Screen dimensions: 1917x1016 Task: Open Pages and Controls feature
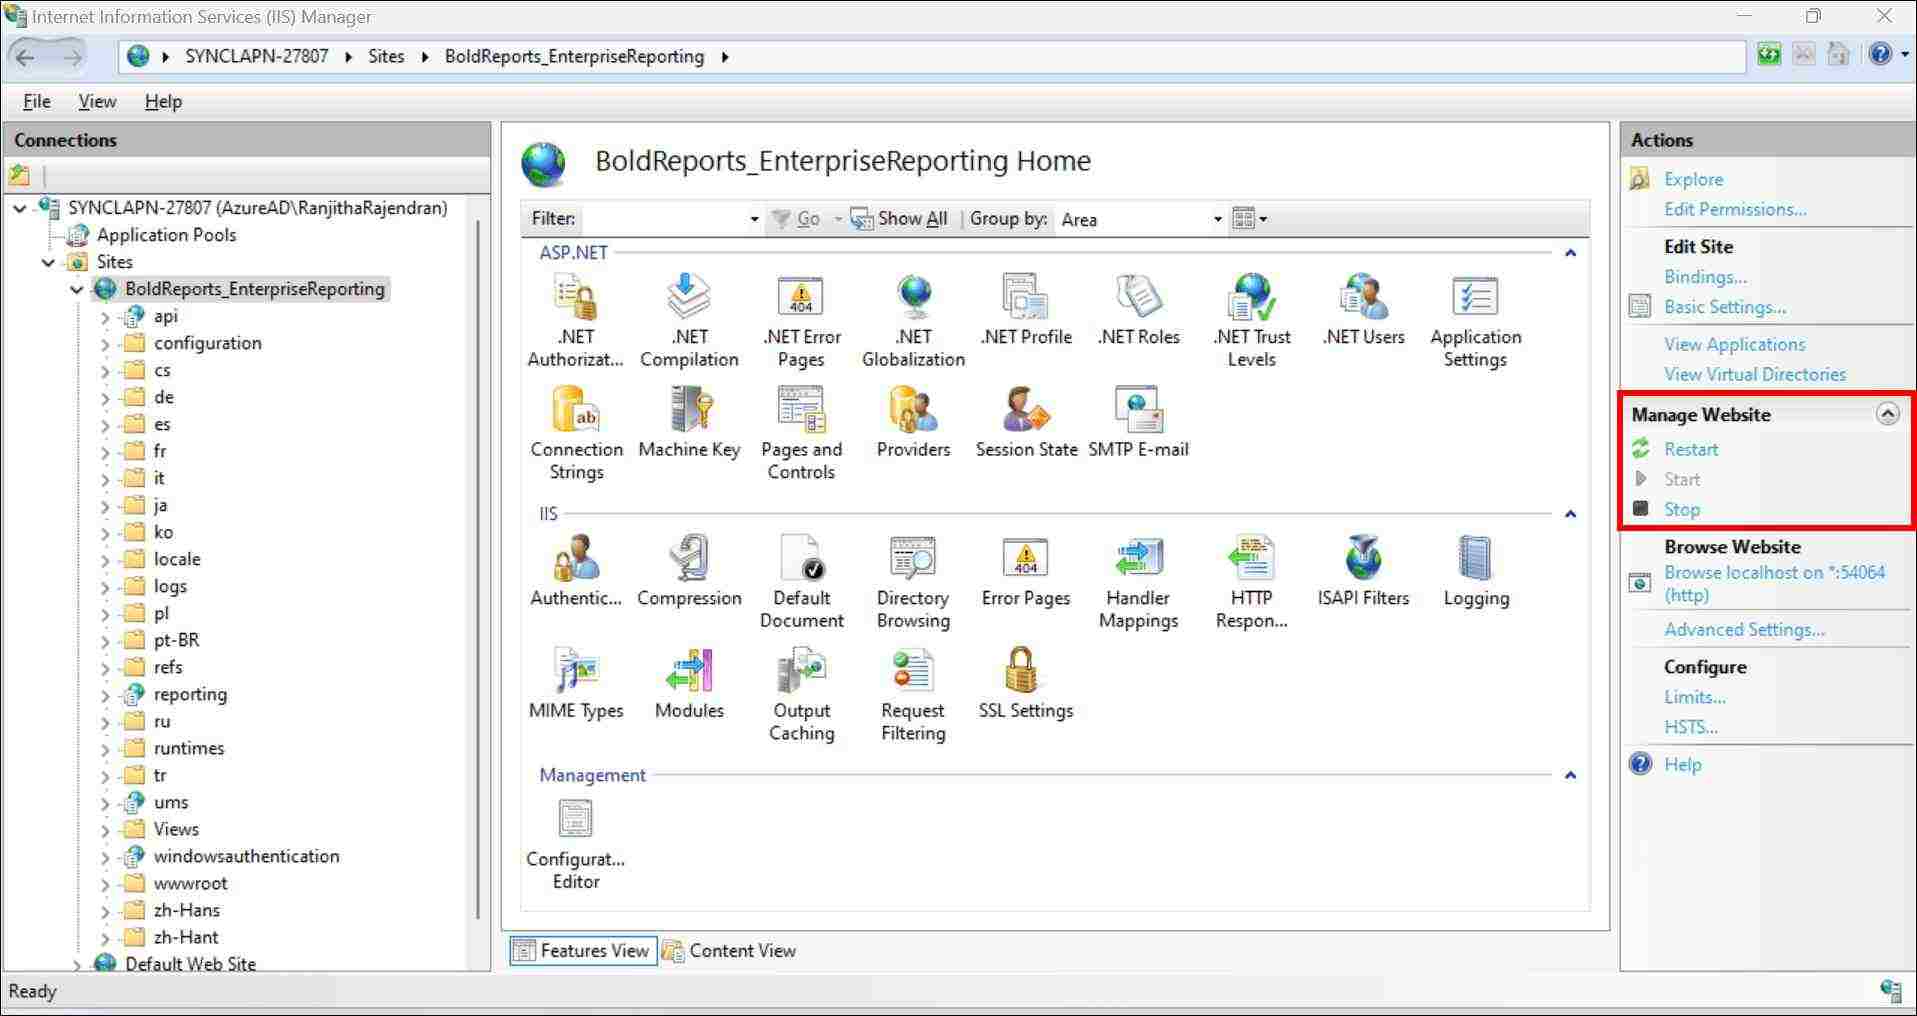[x=801, y=433]
